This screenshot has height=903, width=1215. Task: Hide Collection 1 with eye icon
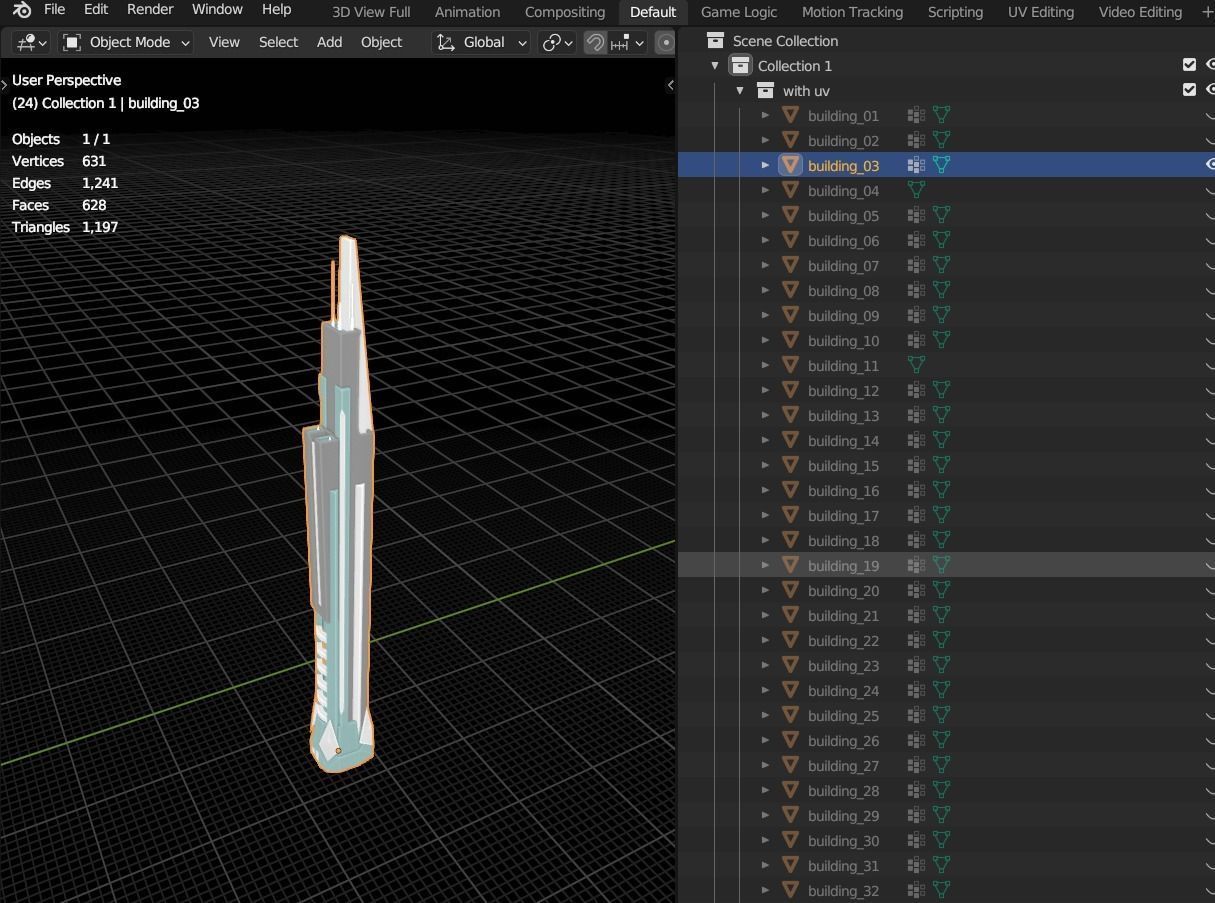click(1210, 65)
